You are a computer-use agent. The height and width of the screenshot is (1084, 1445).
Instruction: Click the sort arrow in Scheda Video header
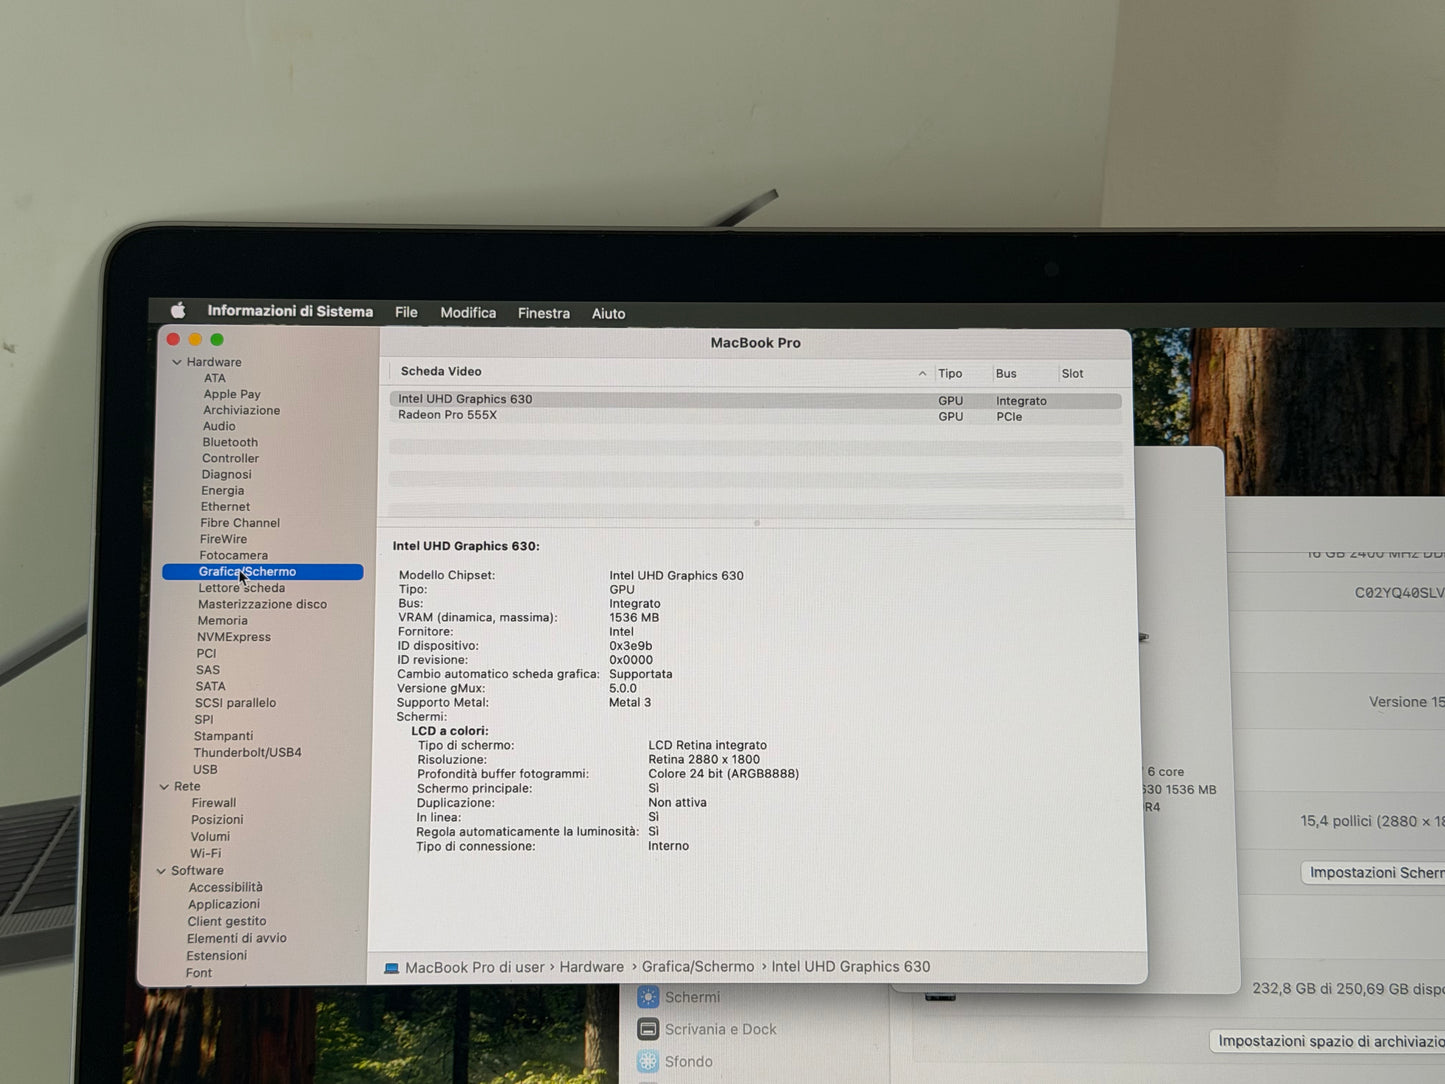[x=922, y=373]
